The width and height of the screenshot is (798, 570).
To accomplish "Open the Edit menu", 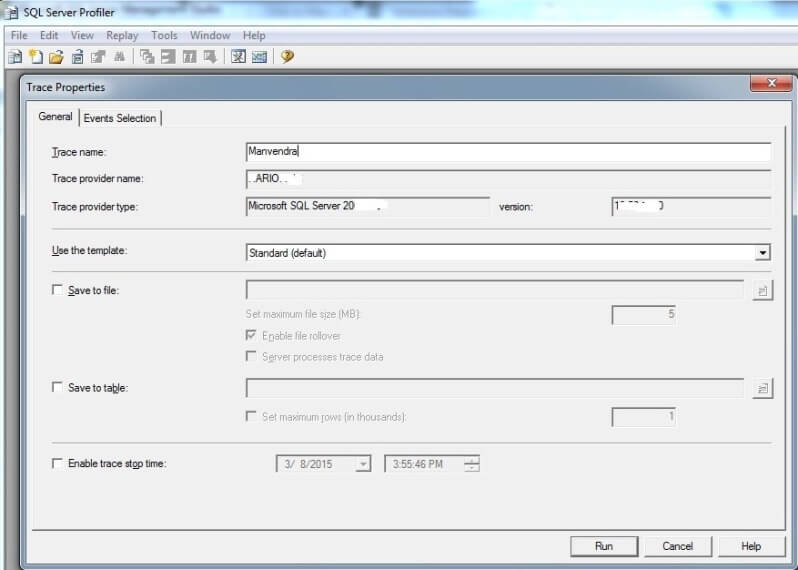I will (x=49, y=36).
